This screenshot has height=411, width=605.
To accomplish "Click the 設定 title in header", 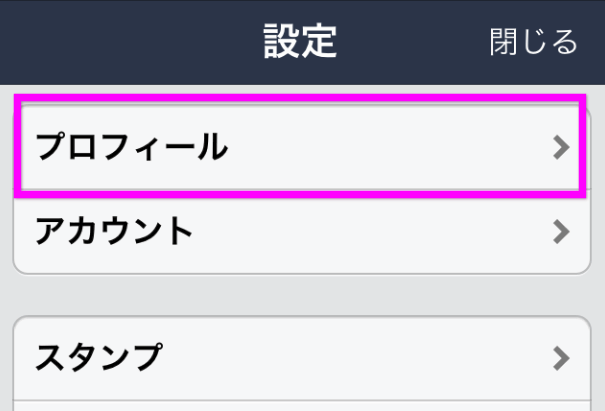I will pos(301,42).
